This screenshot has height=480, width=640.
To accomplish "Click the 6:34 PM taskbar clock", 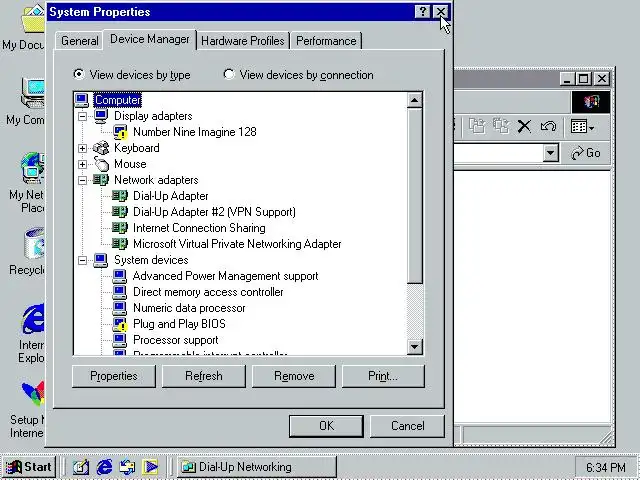I will pos(605,467).
